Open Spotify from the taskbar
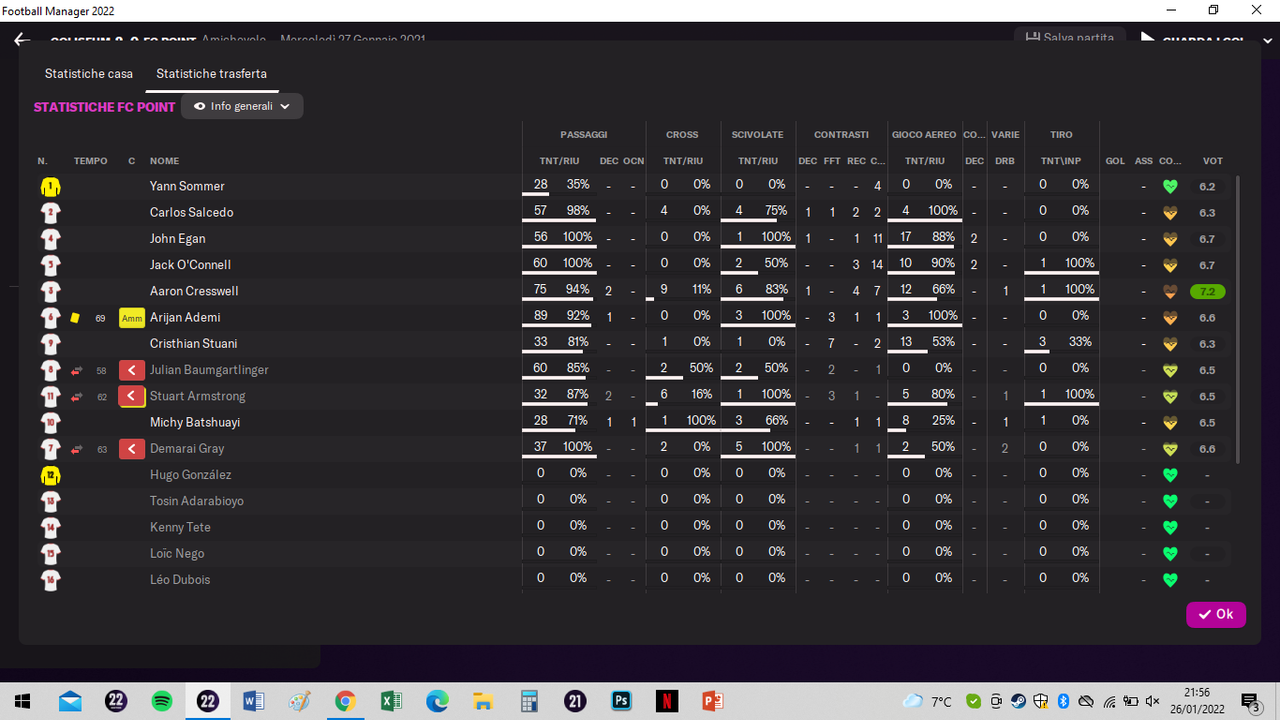 162,701
